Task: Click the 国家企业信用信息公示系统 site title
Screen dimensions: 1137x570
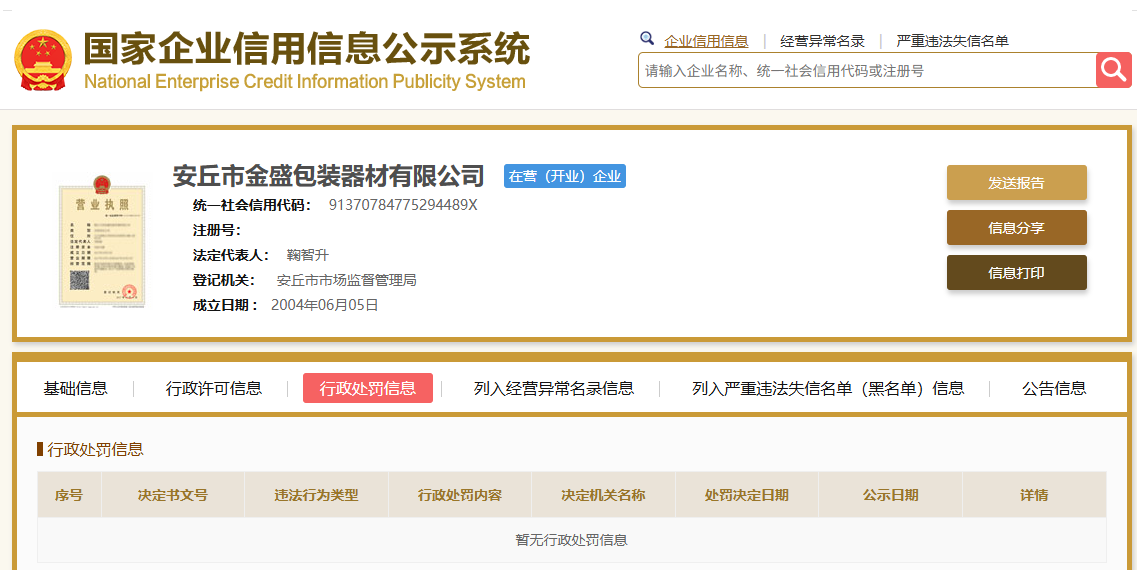Action: (307, 49)
